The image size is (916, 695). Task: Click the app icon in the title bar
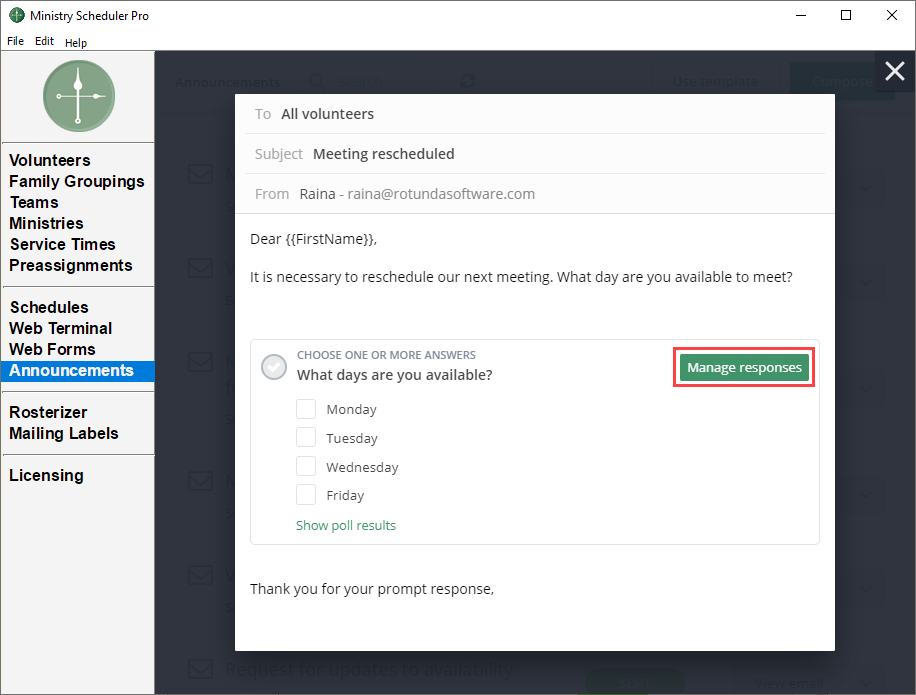pyautogui.click(x=17, y=15)
